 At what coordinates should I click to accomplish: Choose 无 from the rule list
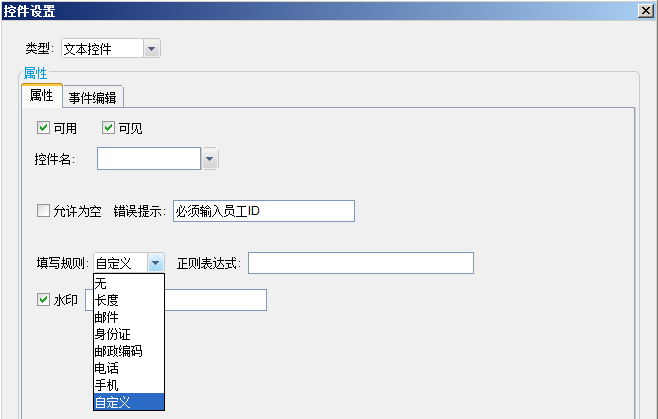click(x=129, y=283)
